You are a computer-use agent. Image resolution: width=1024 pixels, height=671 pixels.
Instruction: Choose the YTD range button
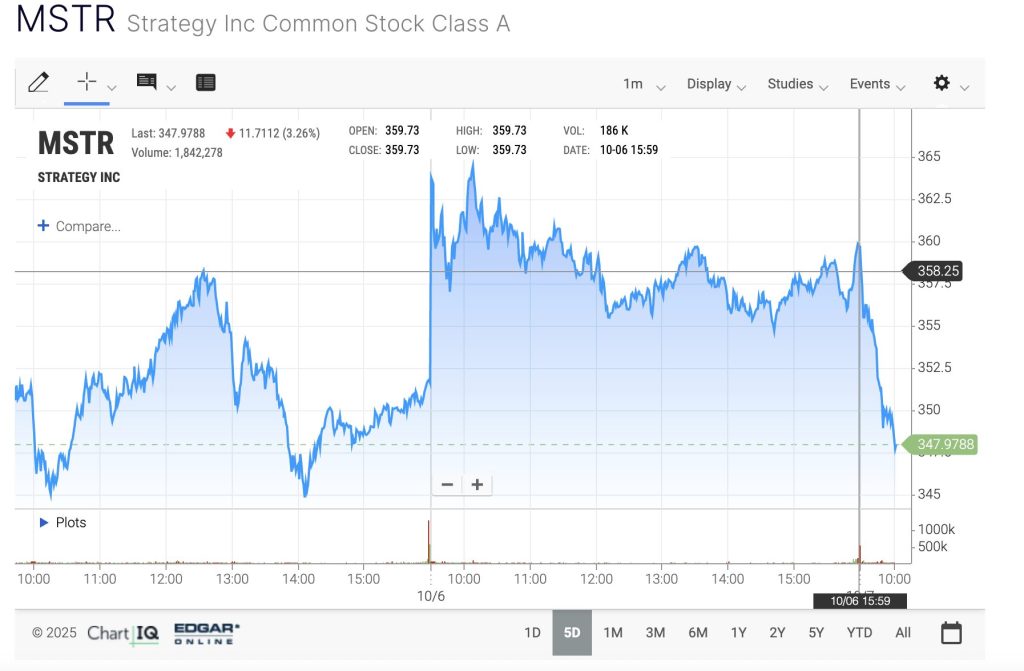pos(859,633)
